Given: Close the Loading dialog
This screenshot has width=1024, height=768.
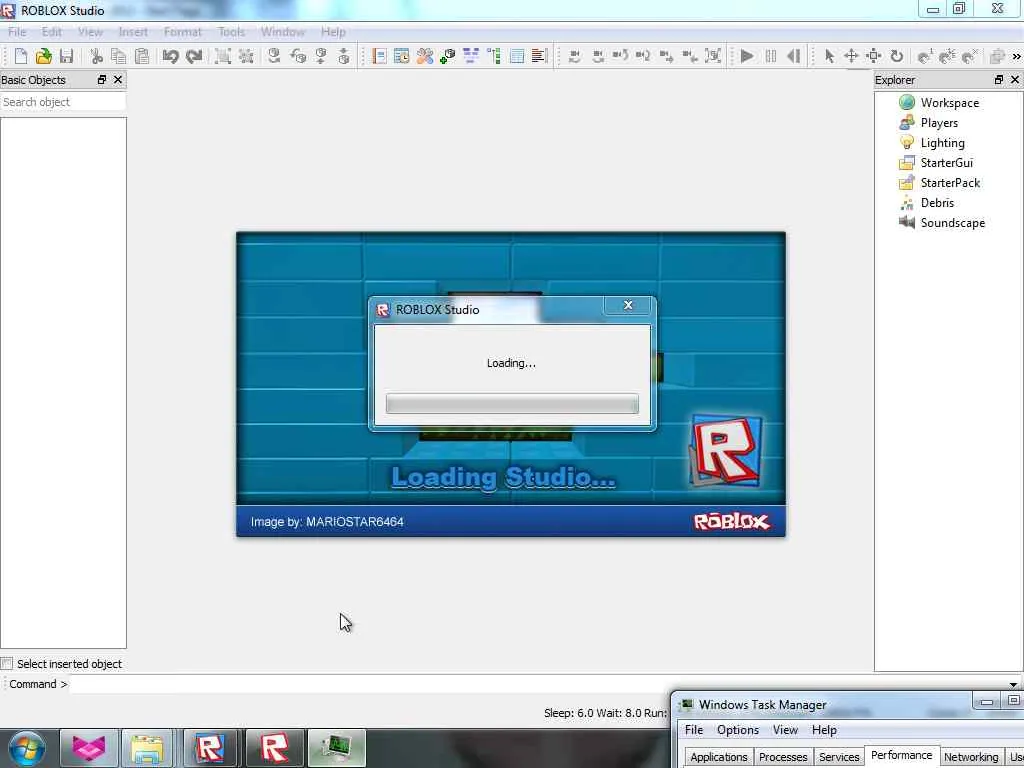Looking at the screenshot, I should [x=628, y=305].
